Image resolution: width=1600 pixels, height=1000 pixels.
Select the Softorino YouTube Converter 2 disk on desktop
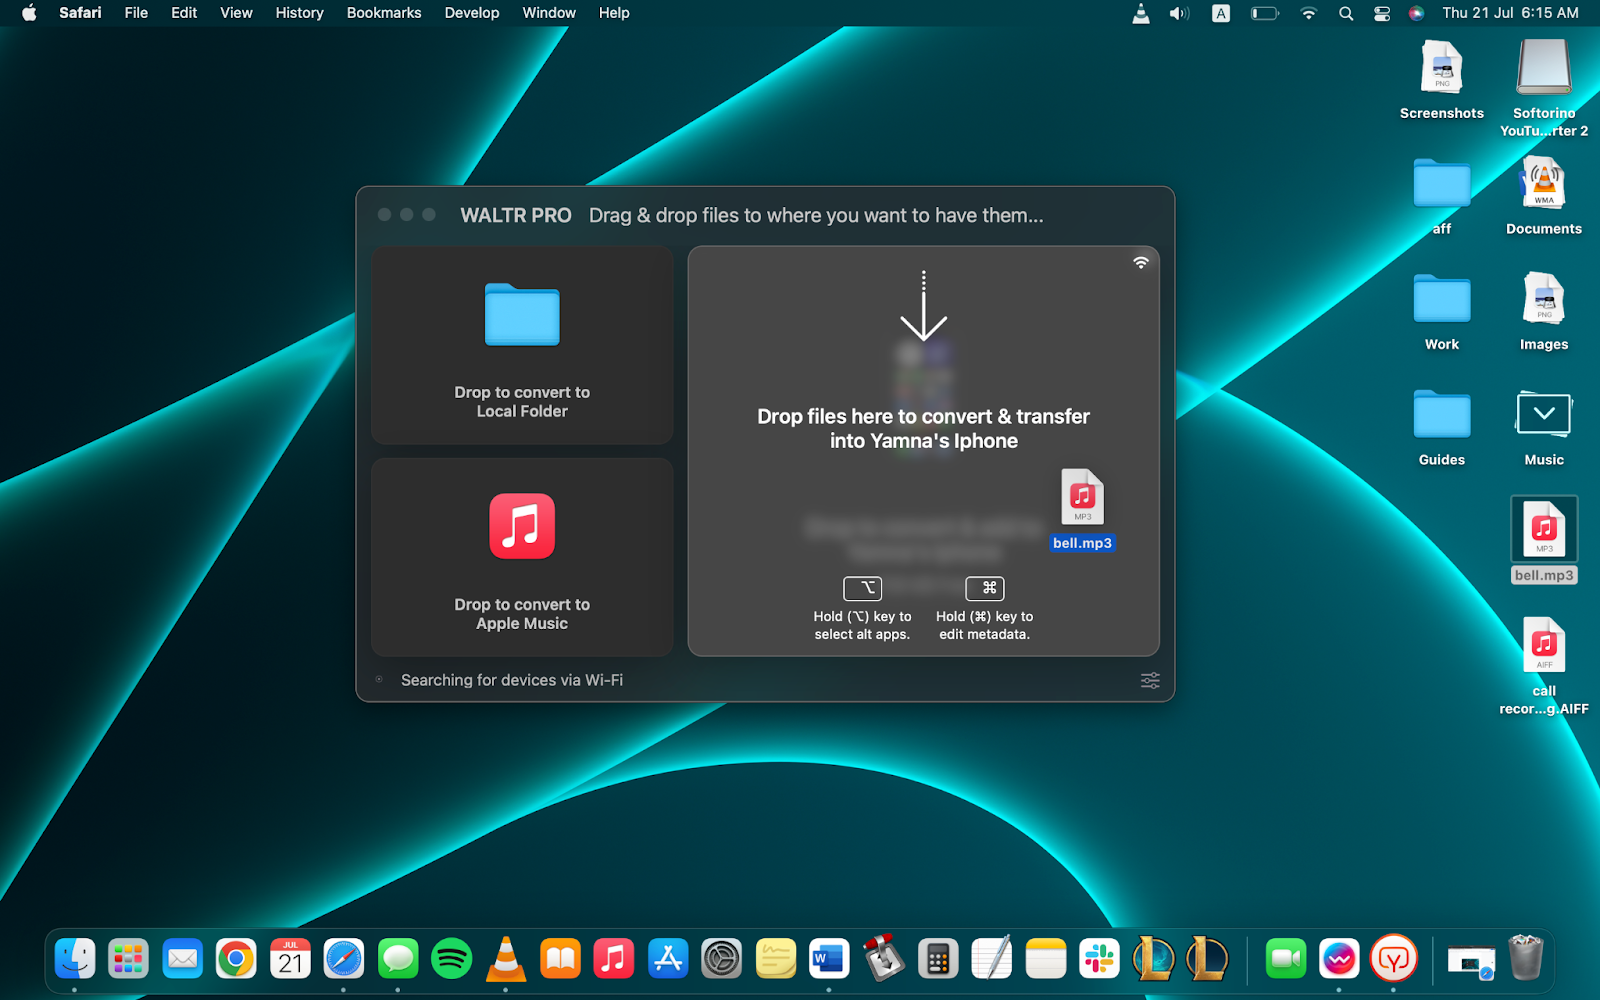1544,88
